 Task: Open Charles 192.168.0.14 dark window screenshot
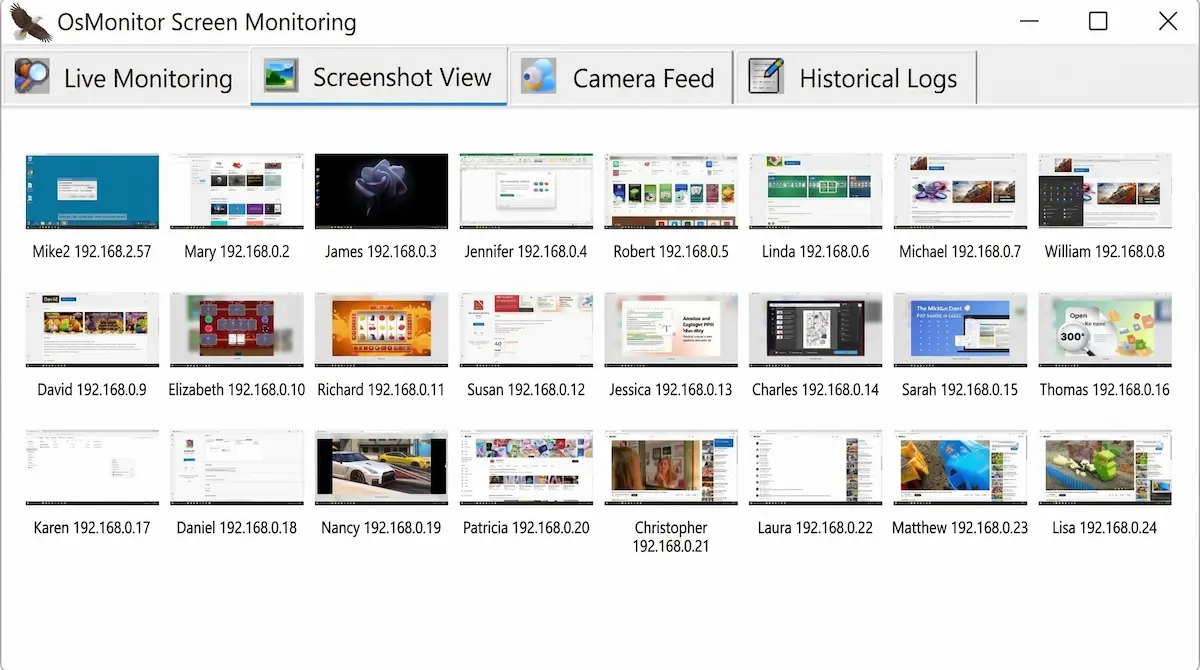click(815, 329)
